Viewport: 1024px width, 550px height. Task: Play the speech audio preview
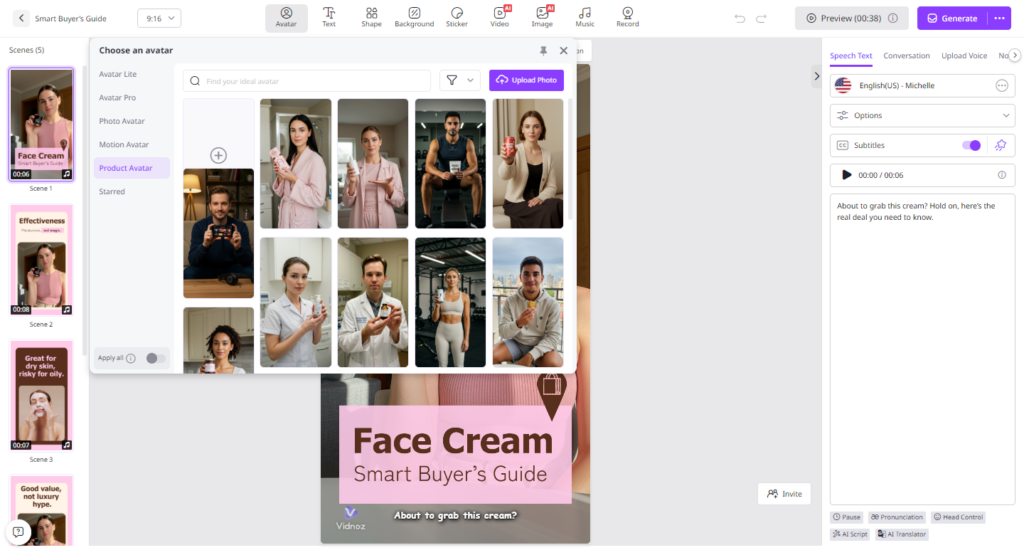pyautogui.click(x=846, y=175)
